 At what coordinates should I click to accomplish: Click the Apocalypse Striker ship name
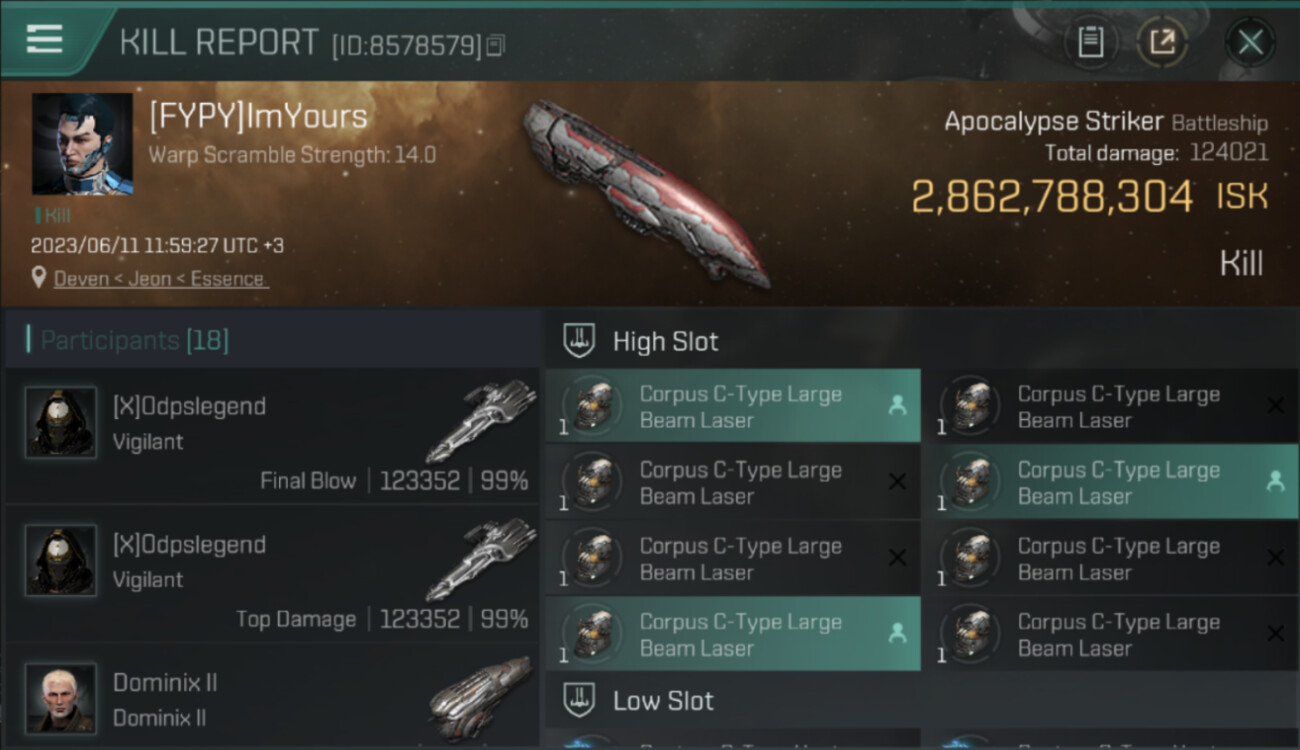(1054, 122)
